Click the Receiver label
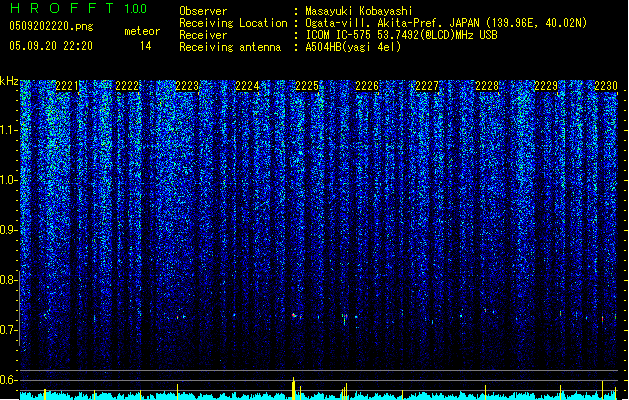629x400 pixels. click(x=203, y=35)
